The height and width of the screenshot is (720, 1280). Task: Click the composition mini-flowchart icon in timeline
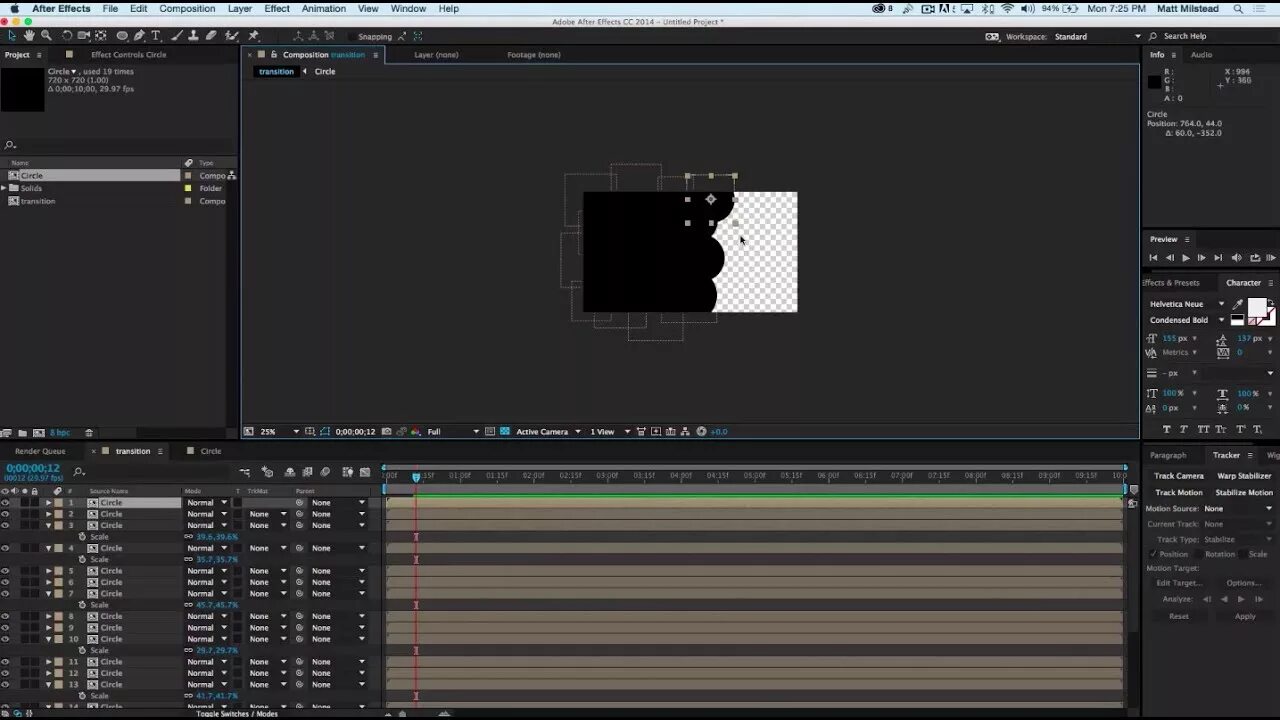tap(245, 472)
